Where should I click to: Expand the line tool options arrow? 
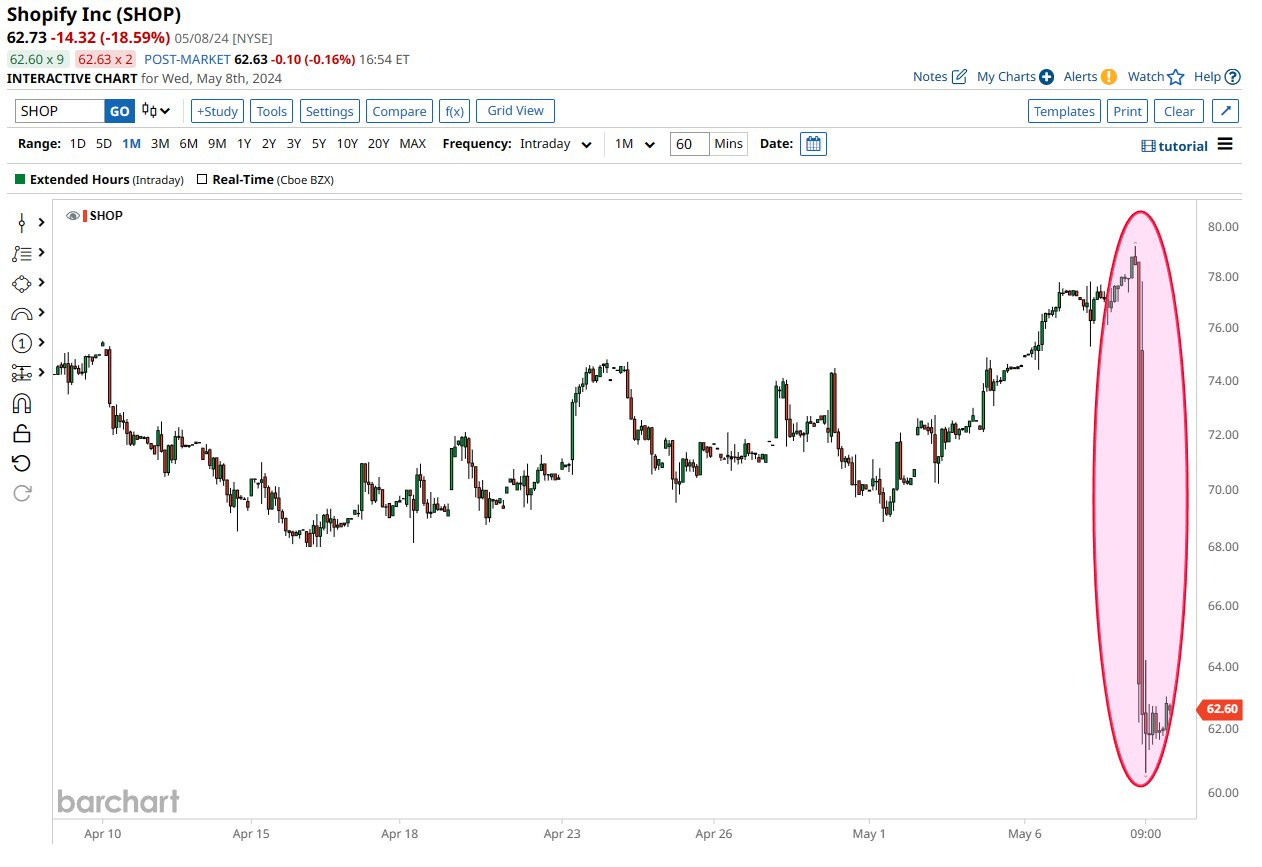pos(42,222)
